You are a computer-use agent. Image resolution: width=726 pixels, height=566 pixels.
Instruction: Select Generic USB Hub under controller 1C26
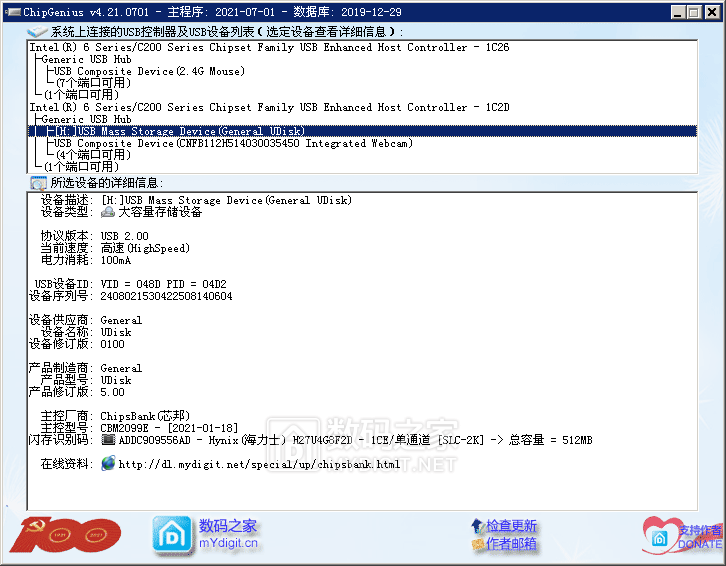(86, 59)
